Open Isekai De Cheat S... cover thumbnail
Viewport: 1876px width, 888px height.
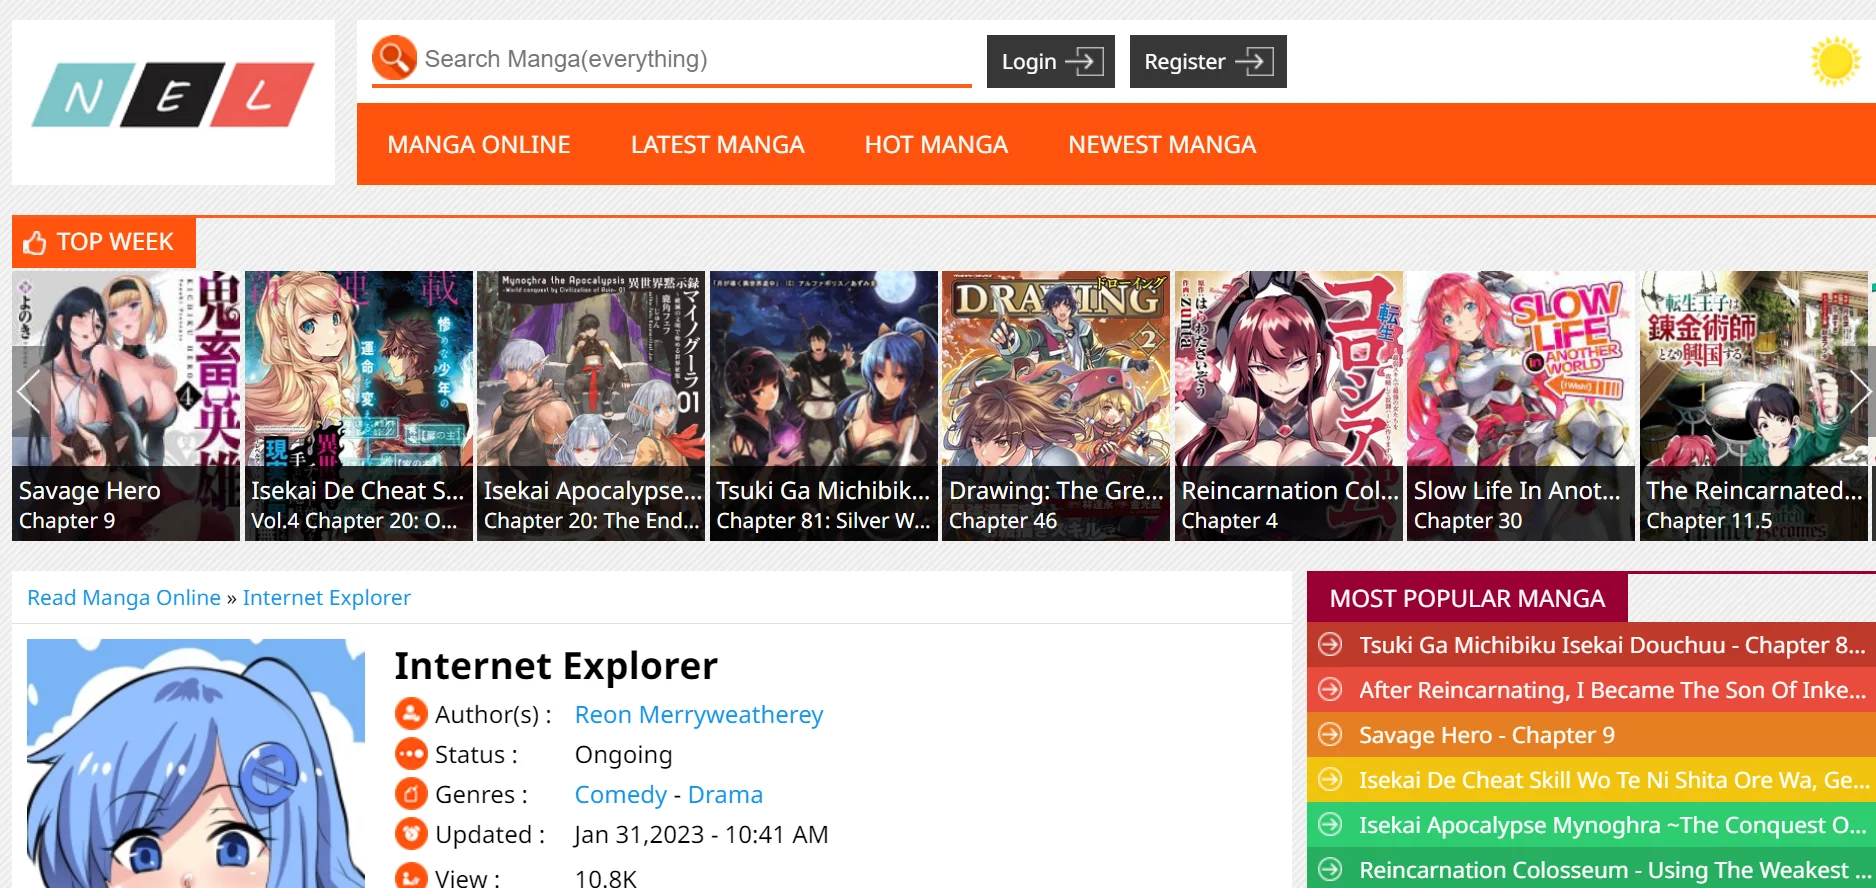click(x=359, y=406)
